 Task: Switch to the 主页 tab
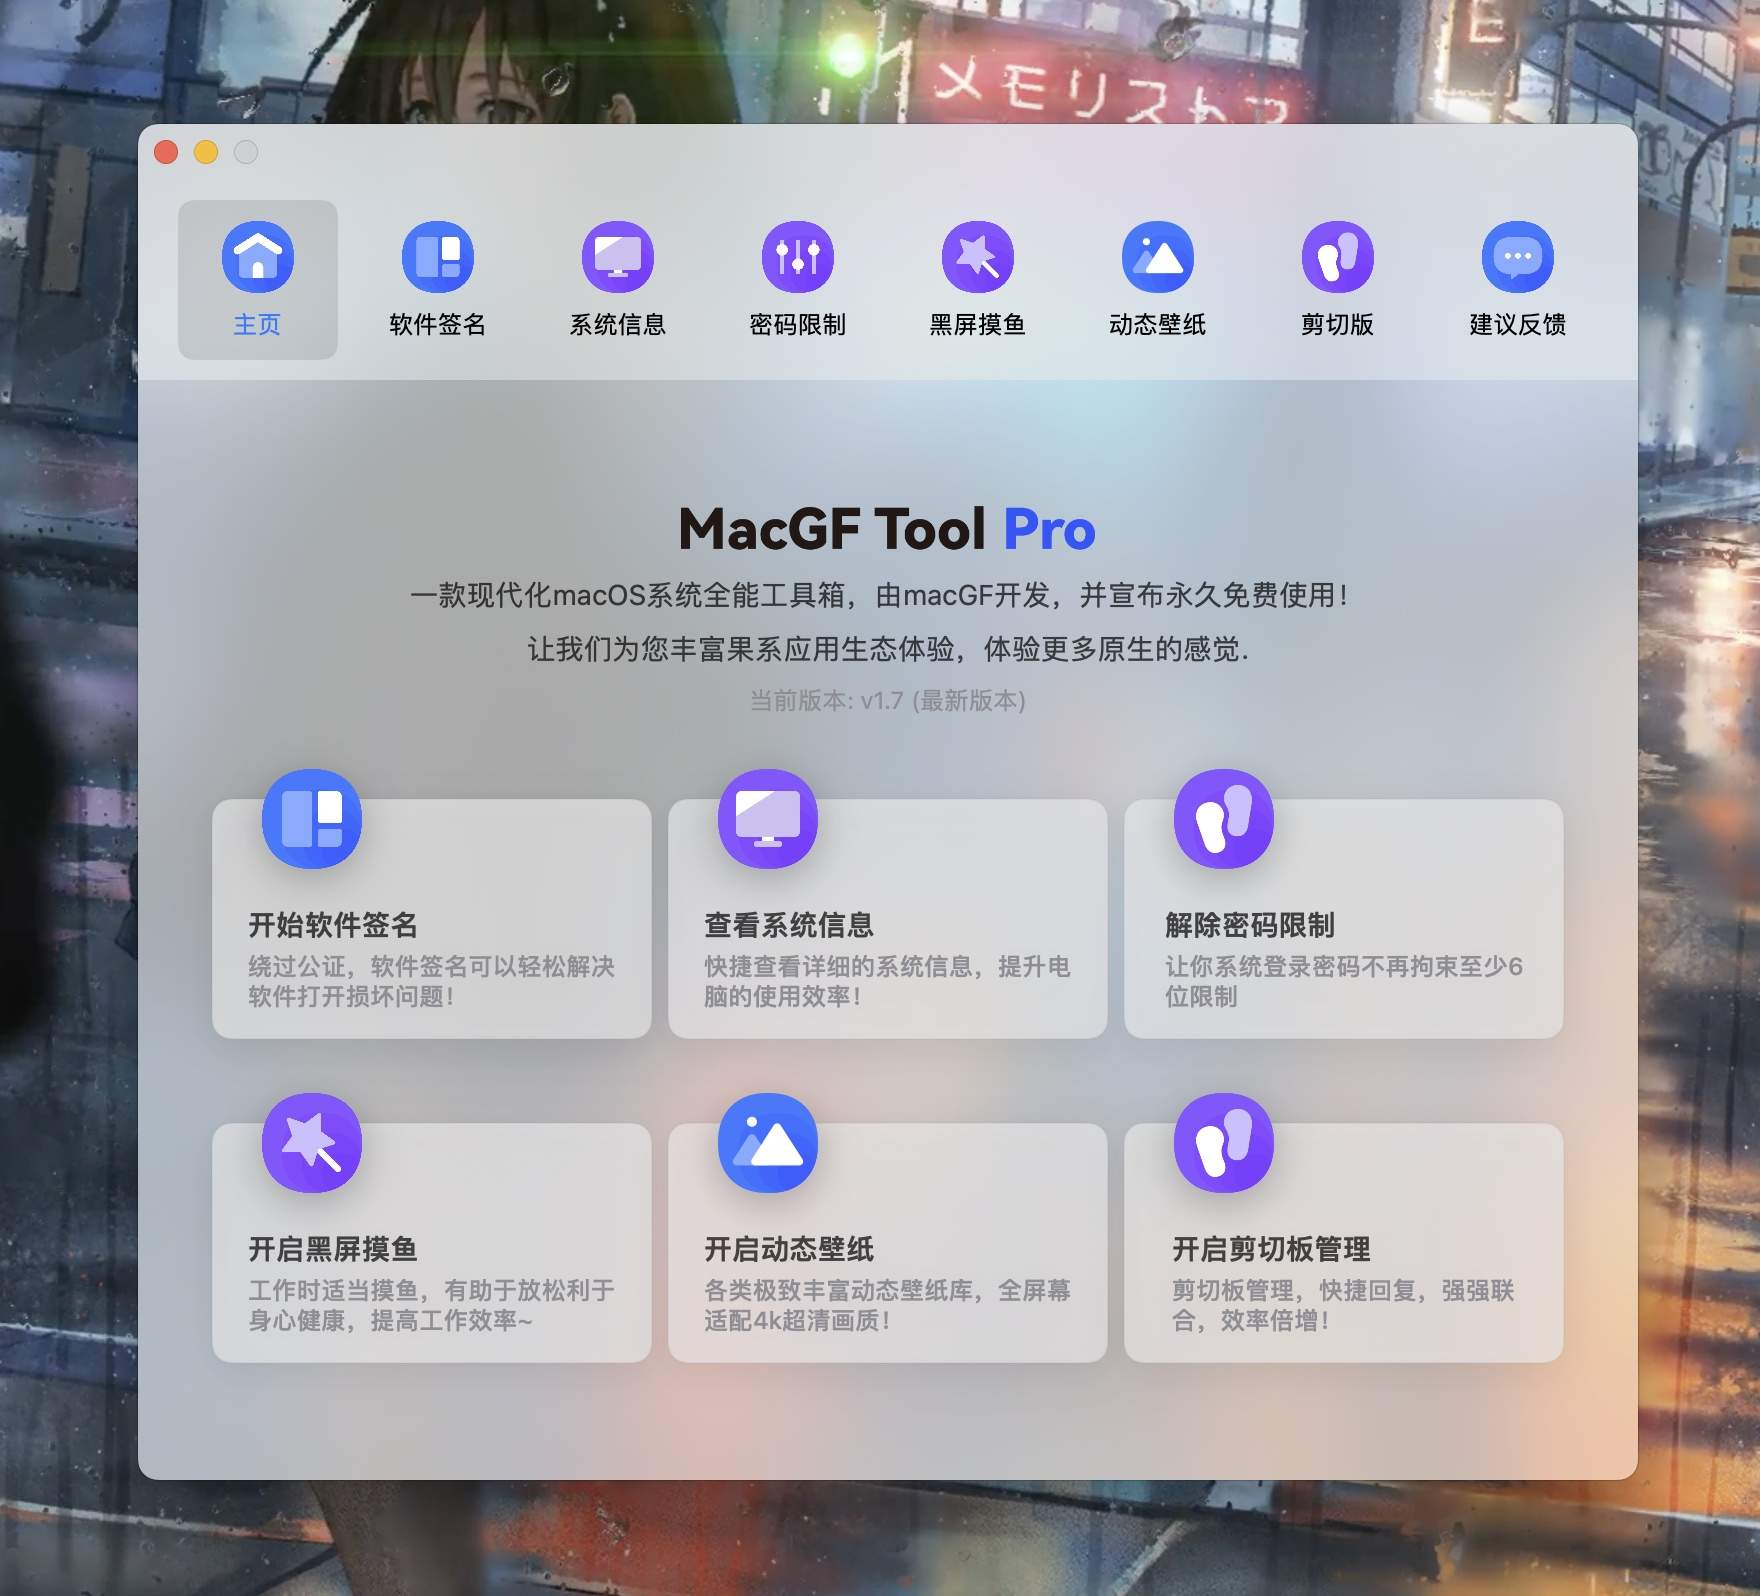point(258,280)
